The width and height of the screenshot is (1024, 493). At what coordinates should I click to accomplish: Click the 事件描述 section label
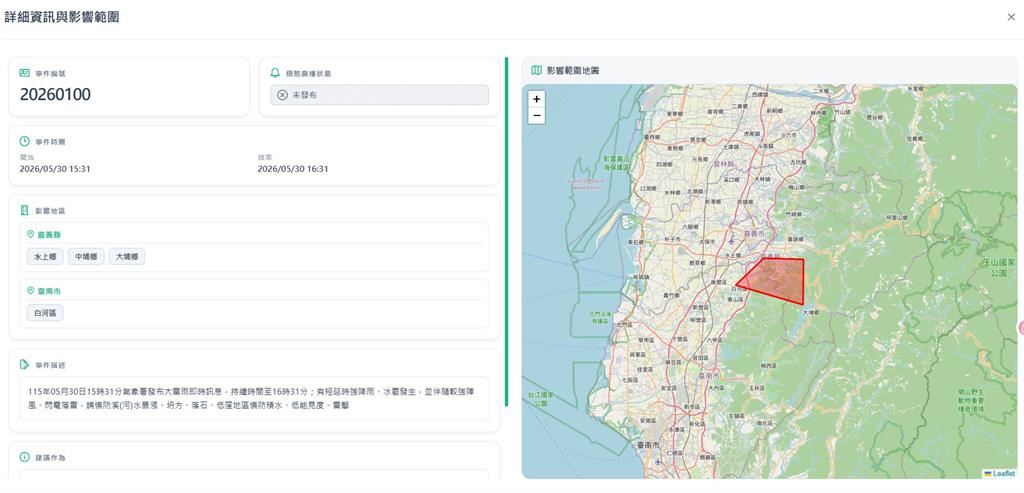point(50,365)
